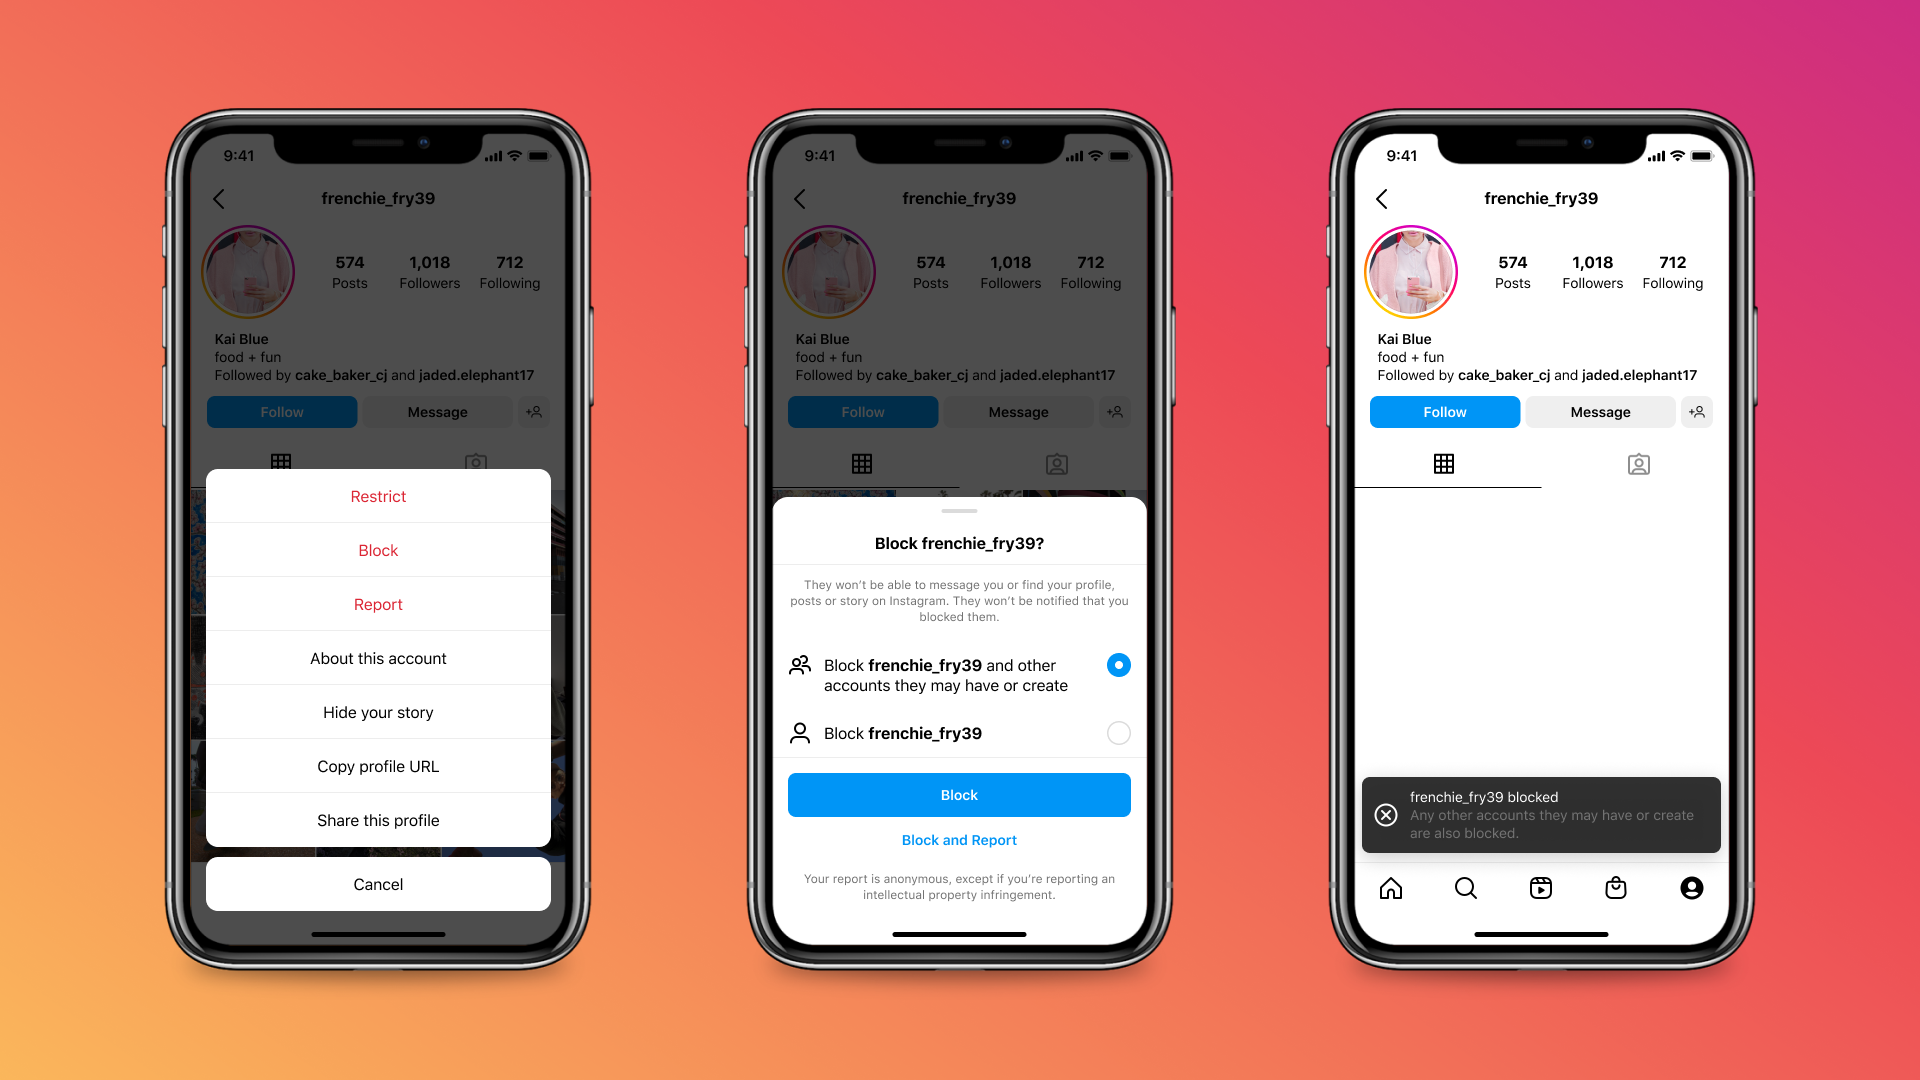Click the Follow button on profile page
The image size is (1920, 1080).
pos(1443,411)
